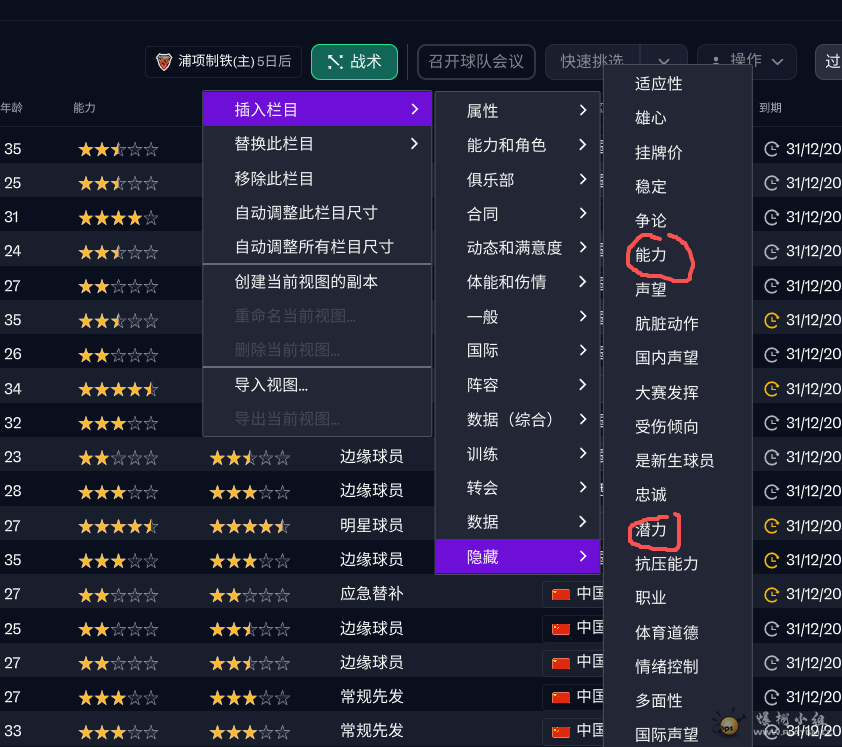Click contract clock icon in age 31 row

[771, 217]
